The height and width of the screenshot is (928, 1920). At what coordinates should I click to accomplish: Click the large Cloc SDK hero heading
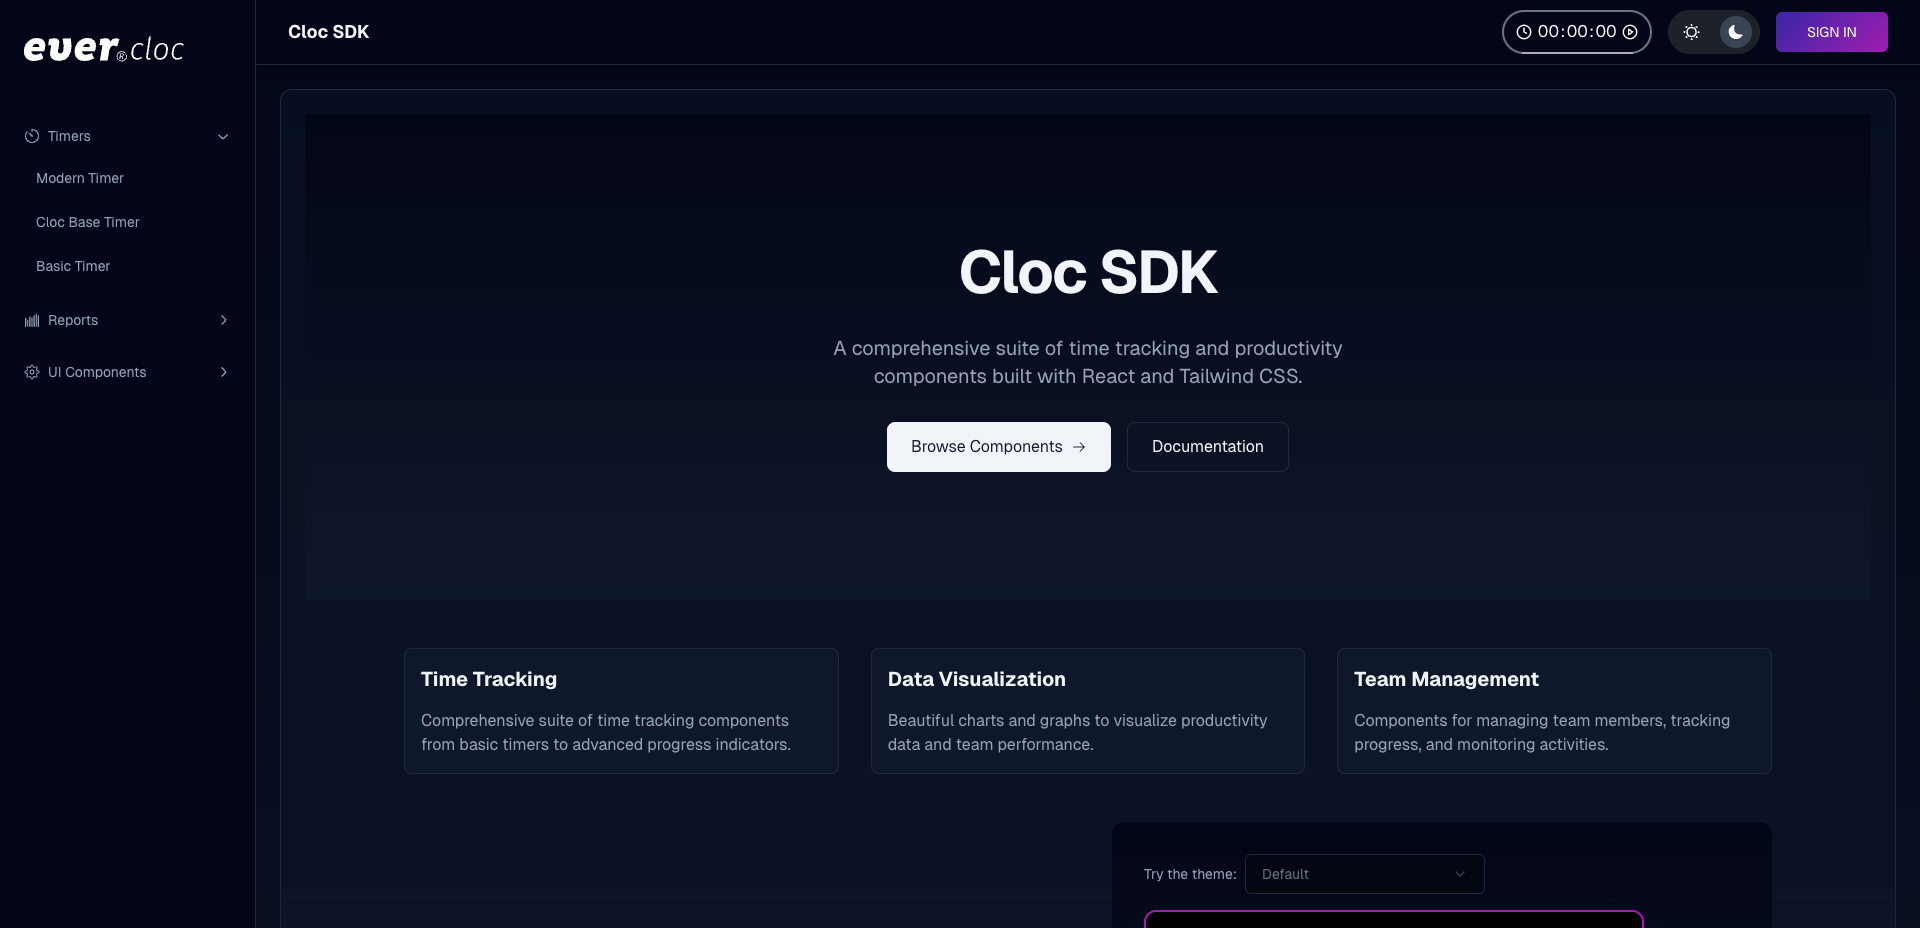point(1088,272)
